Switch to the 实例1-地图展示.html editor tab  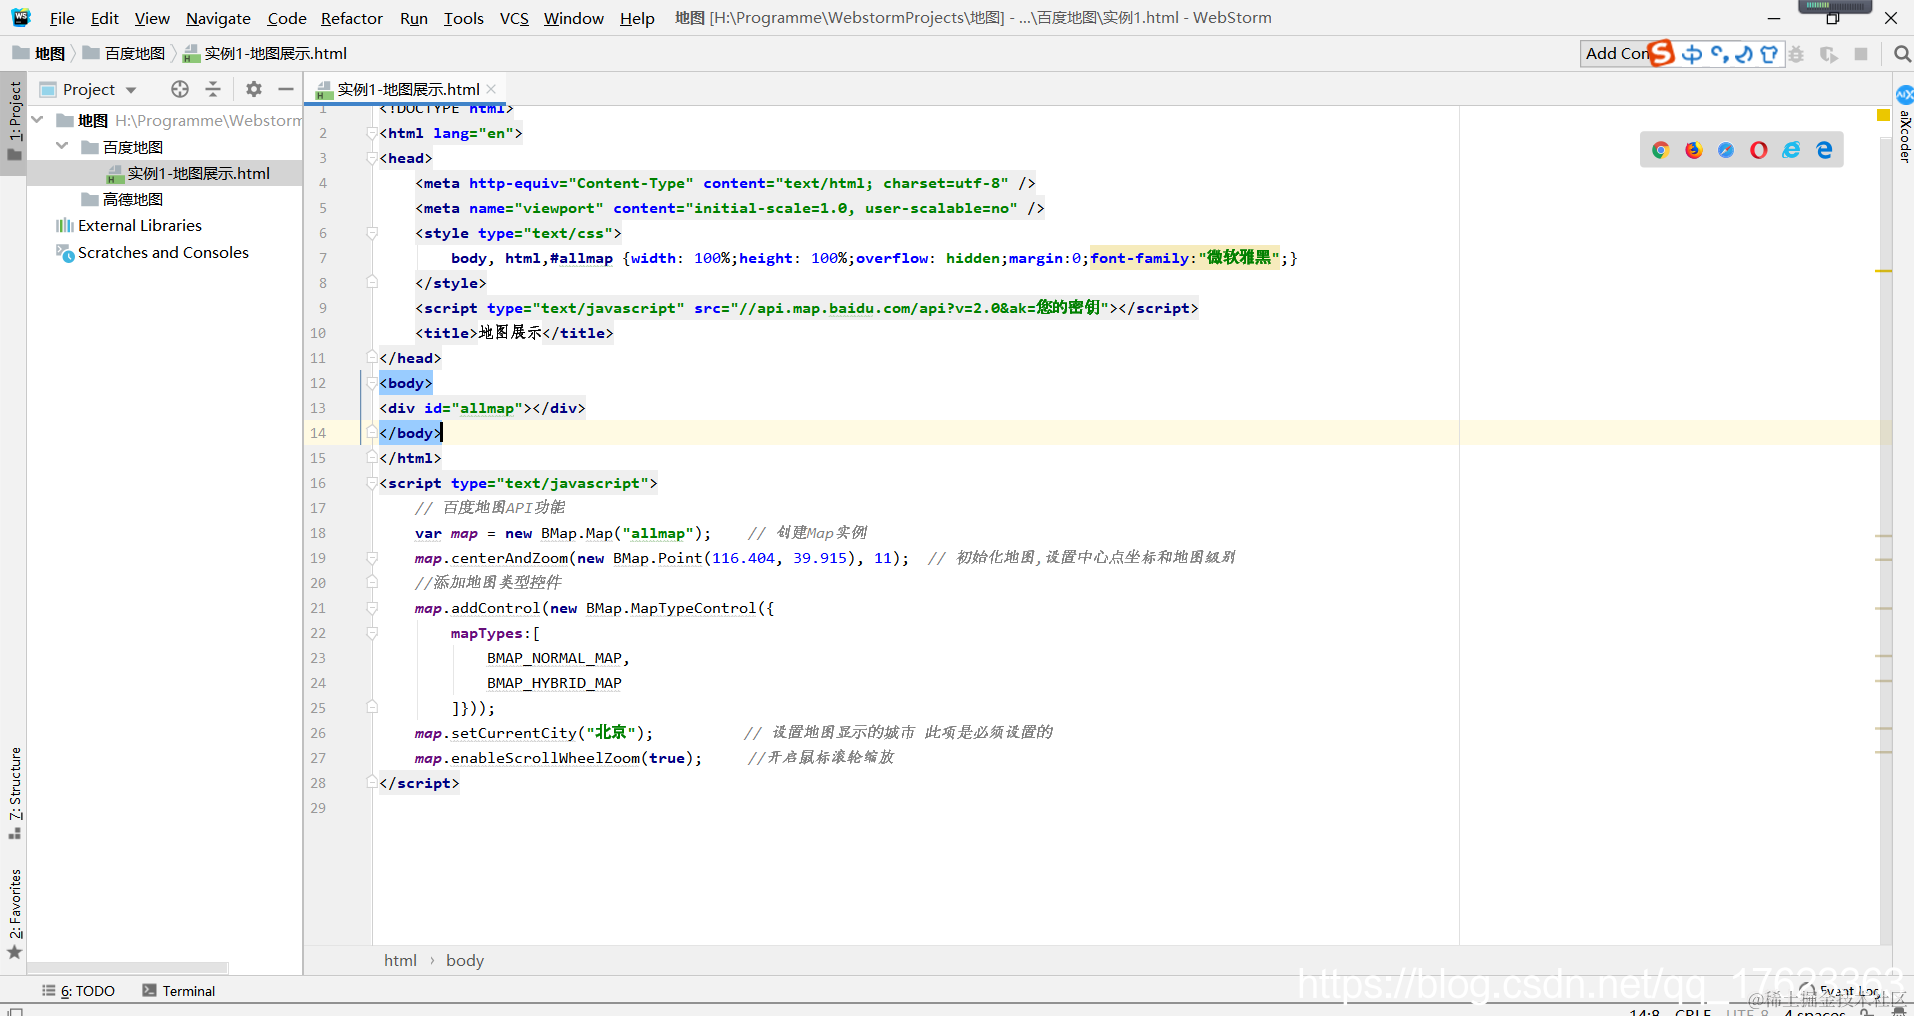408,89
